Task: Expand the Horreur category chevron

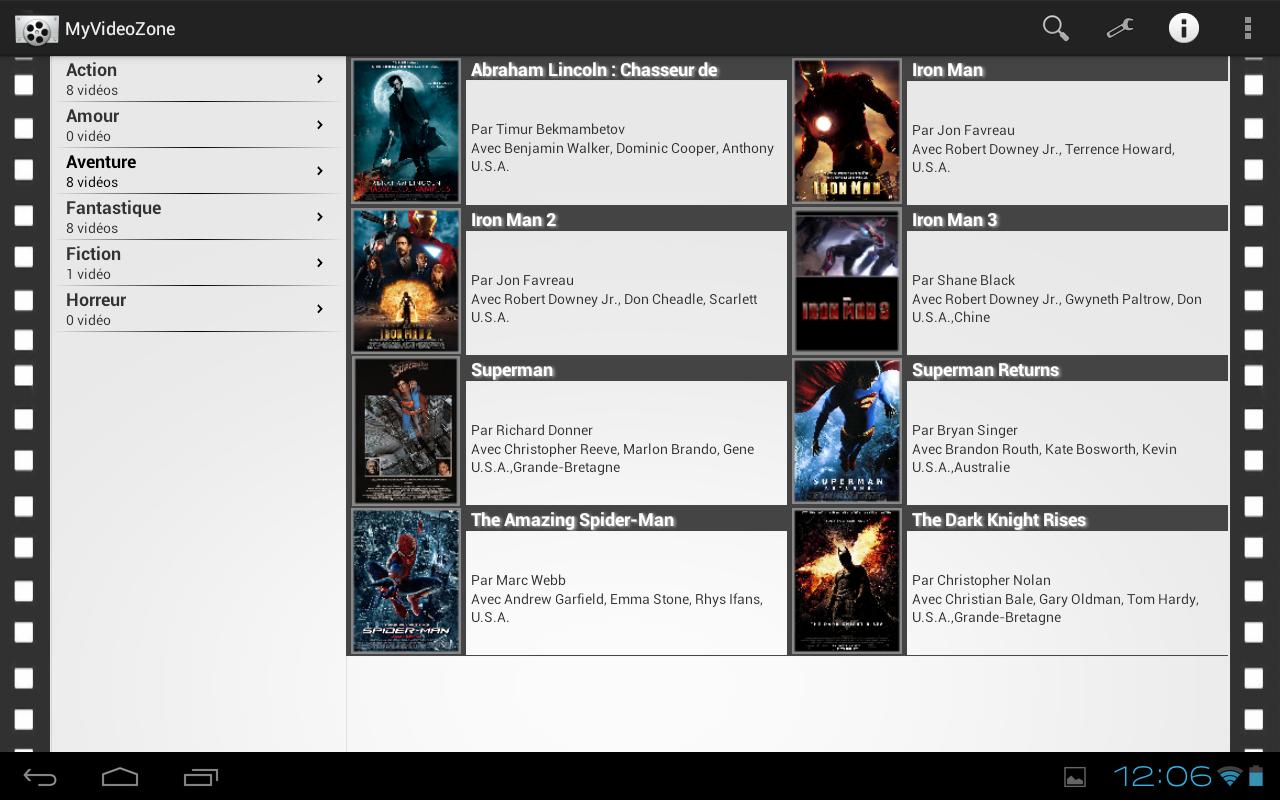Action: pyautogui.click(x=320, y=309)
